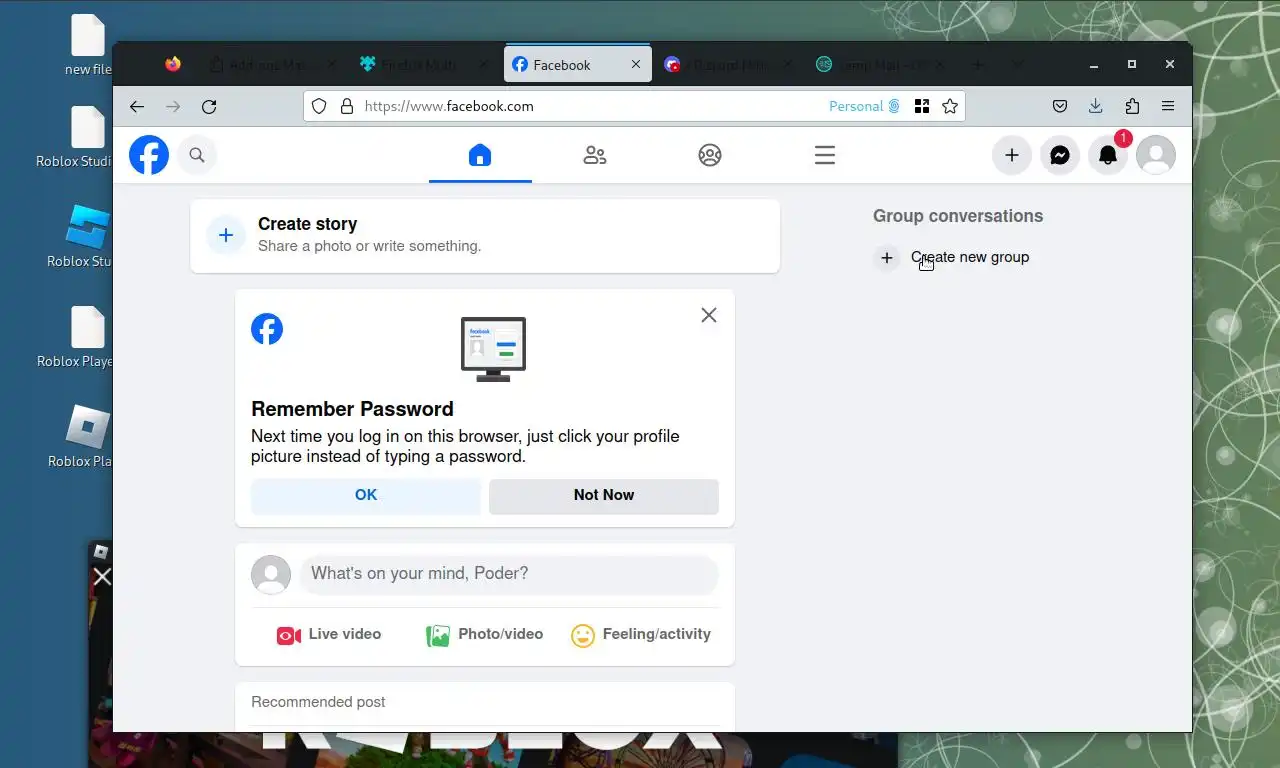
Task: Click the shield tracking protection icon
Action: pyautogui.click(x=319, y=106)
